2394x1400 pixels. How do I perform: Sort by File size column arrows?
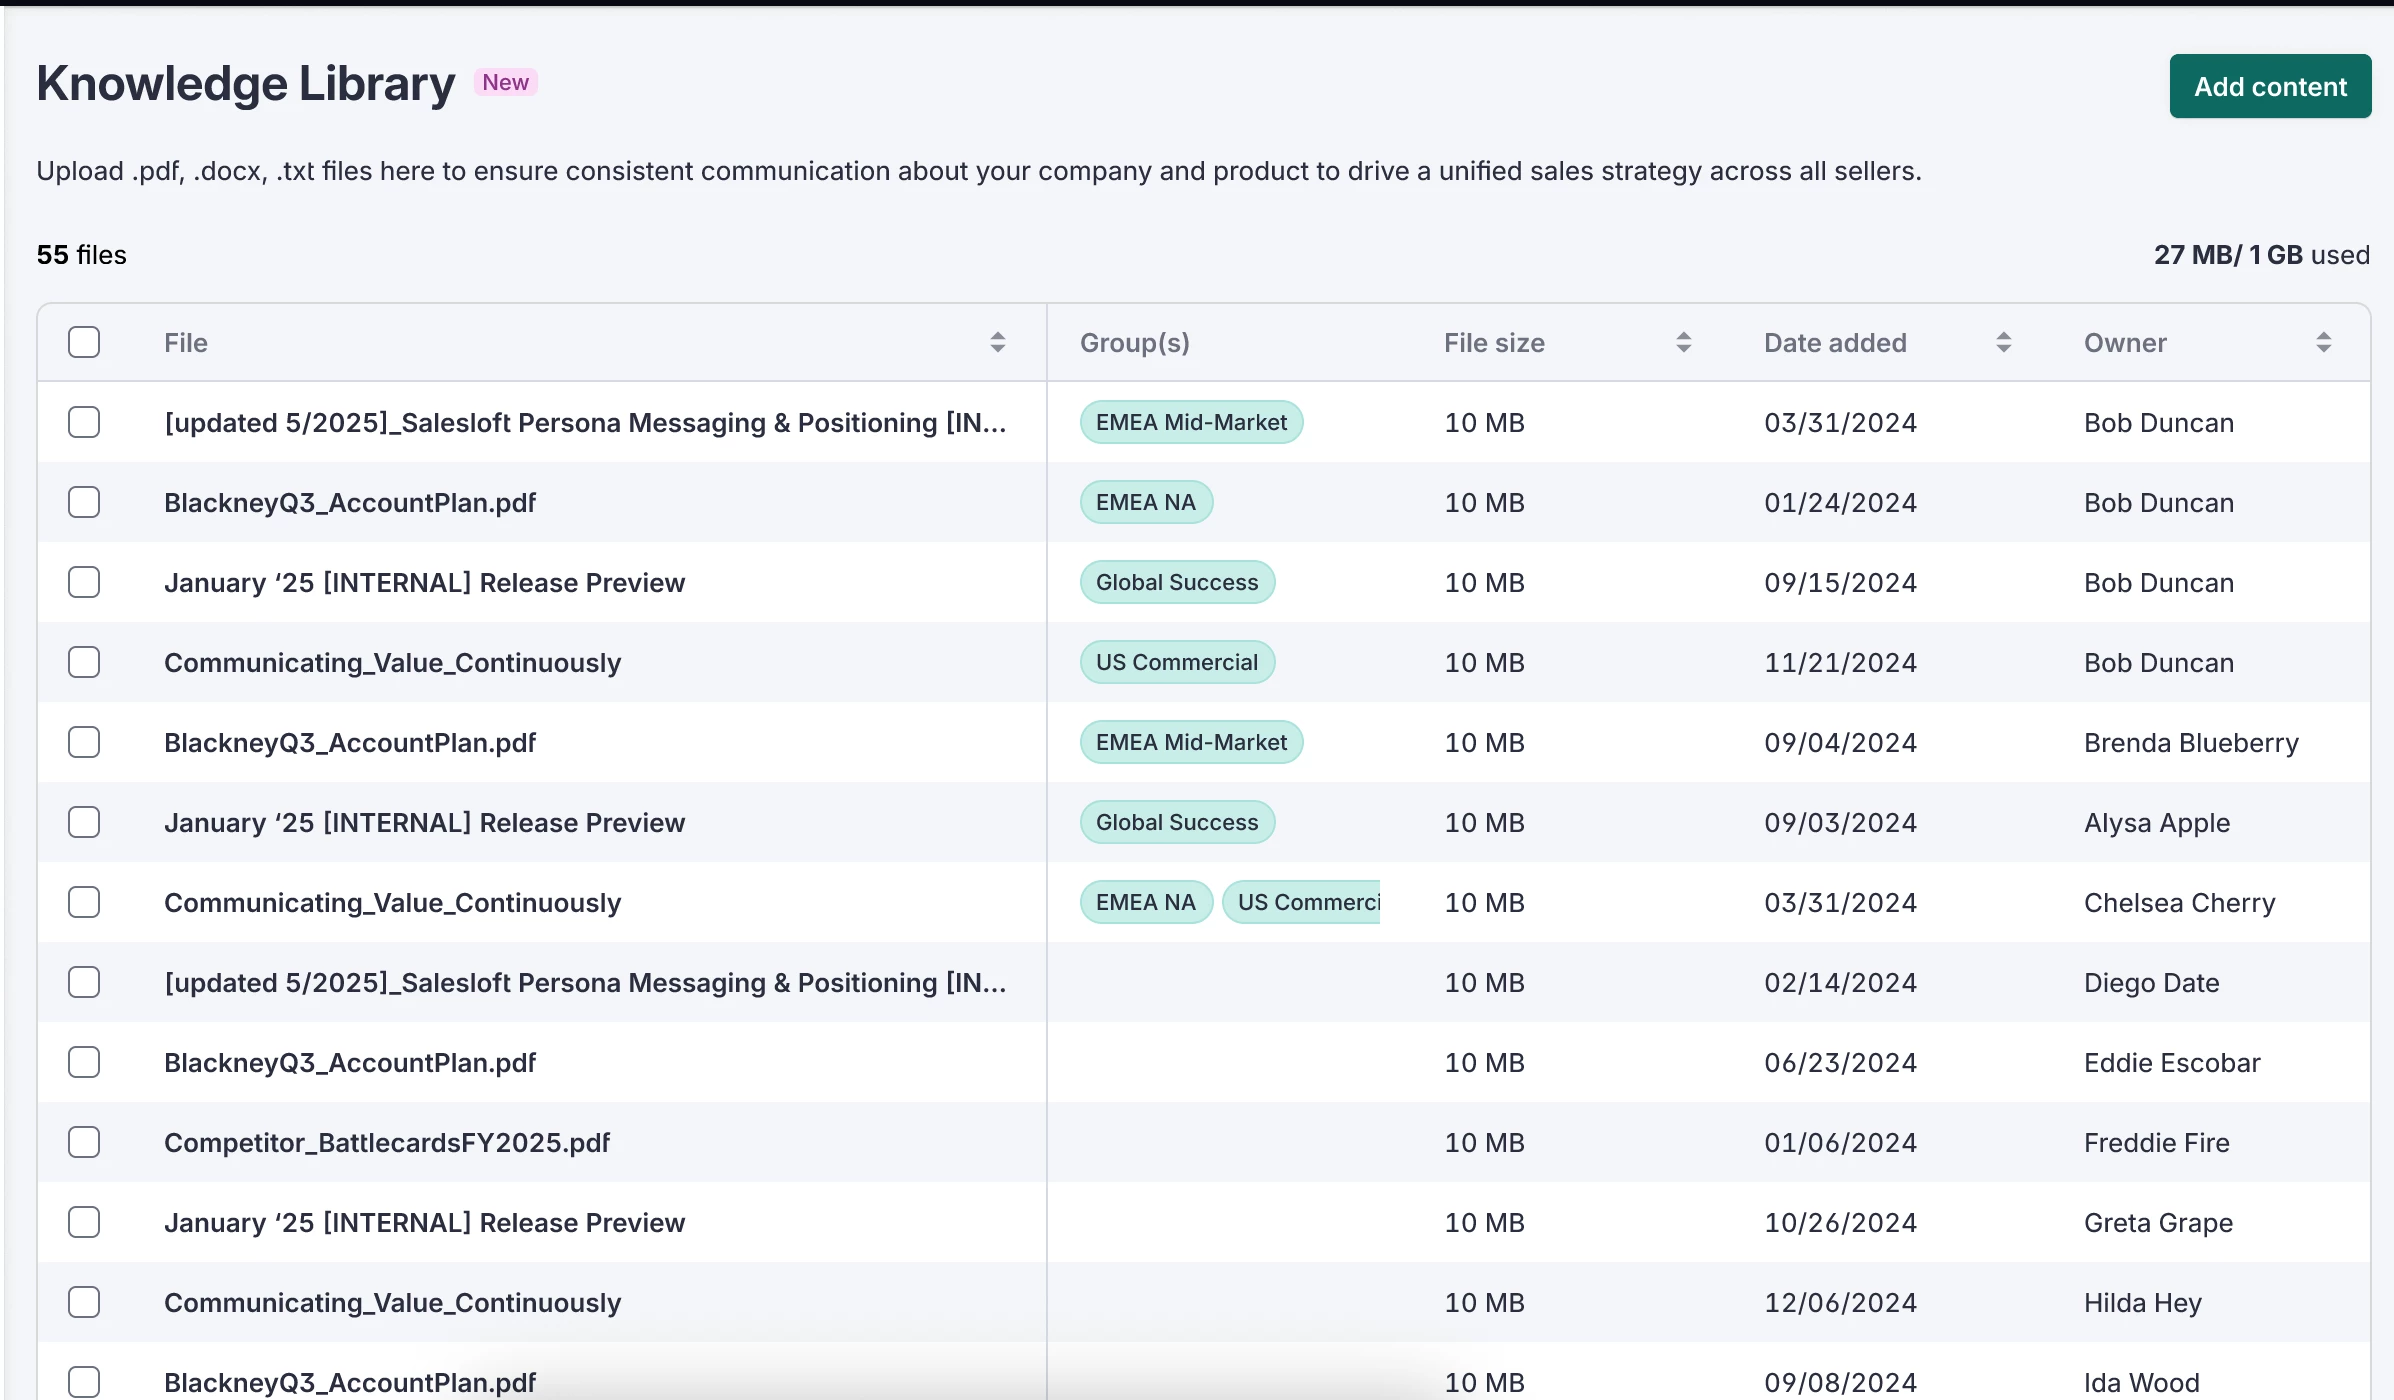(1683, 342)
